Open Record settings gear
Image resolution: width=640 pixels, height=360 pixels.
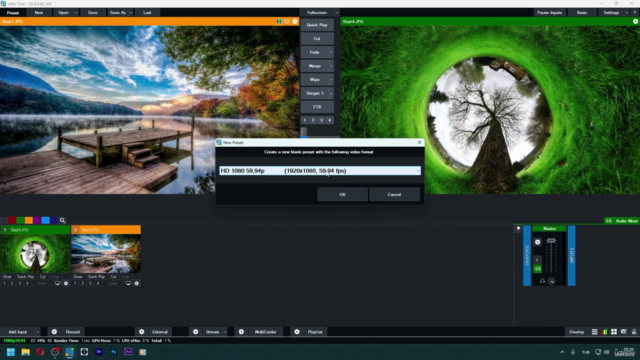click(x=54, y=332)
